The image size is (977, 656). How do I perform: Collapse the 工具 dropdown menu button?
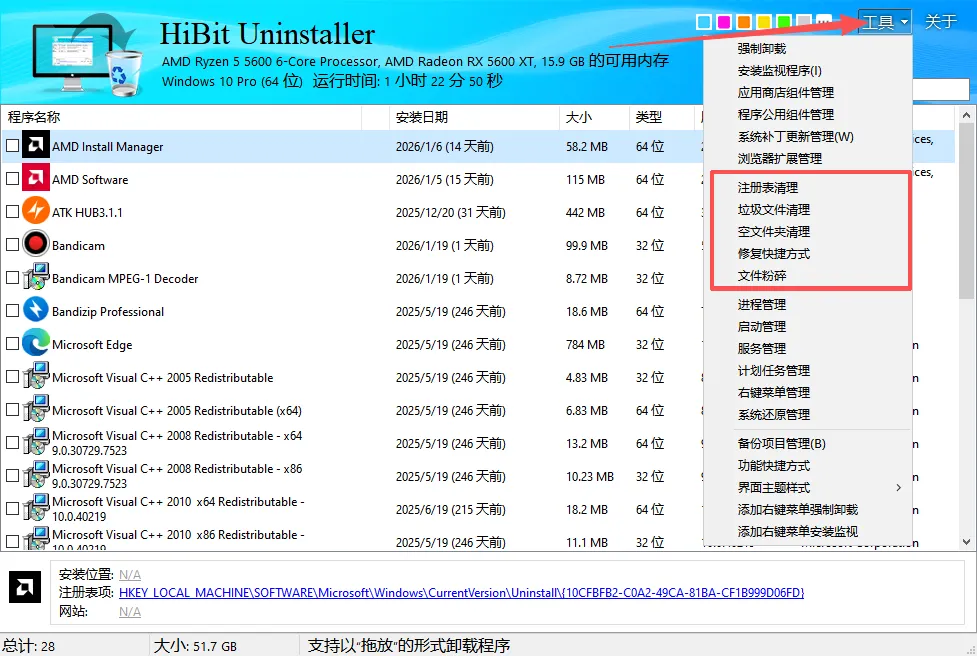click(885, 22)
